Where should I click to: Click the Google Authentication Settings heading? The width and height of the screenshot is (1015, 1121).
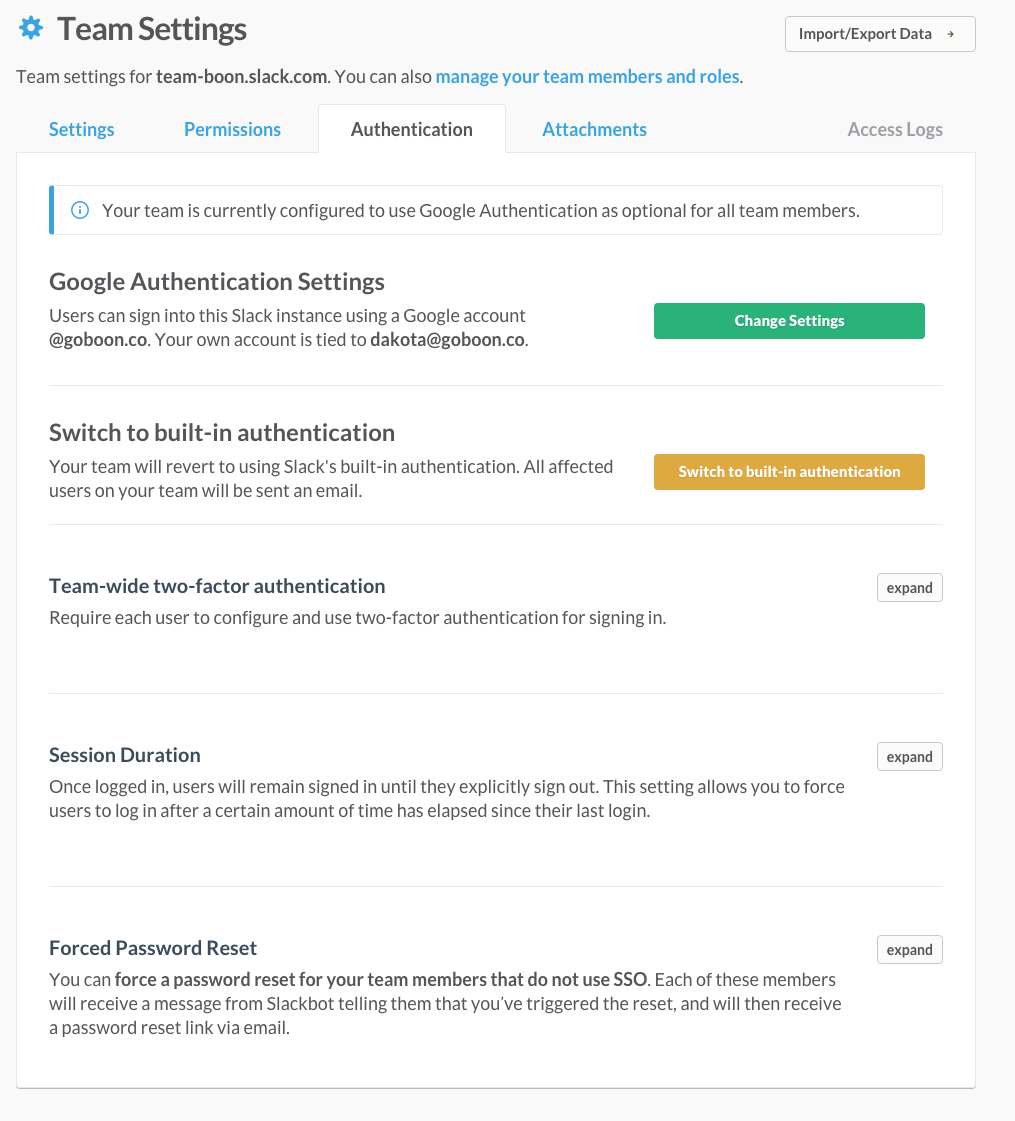pyautogui.click(x=217, y=282)
